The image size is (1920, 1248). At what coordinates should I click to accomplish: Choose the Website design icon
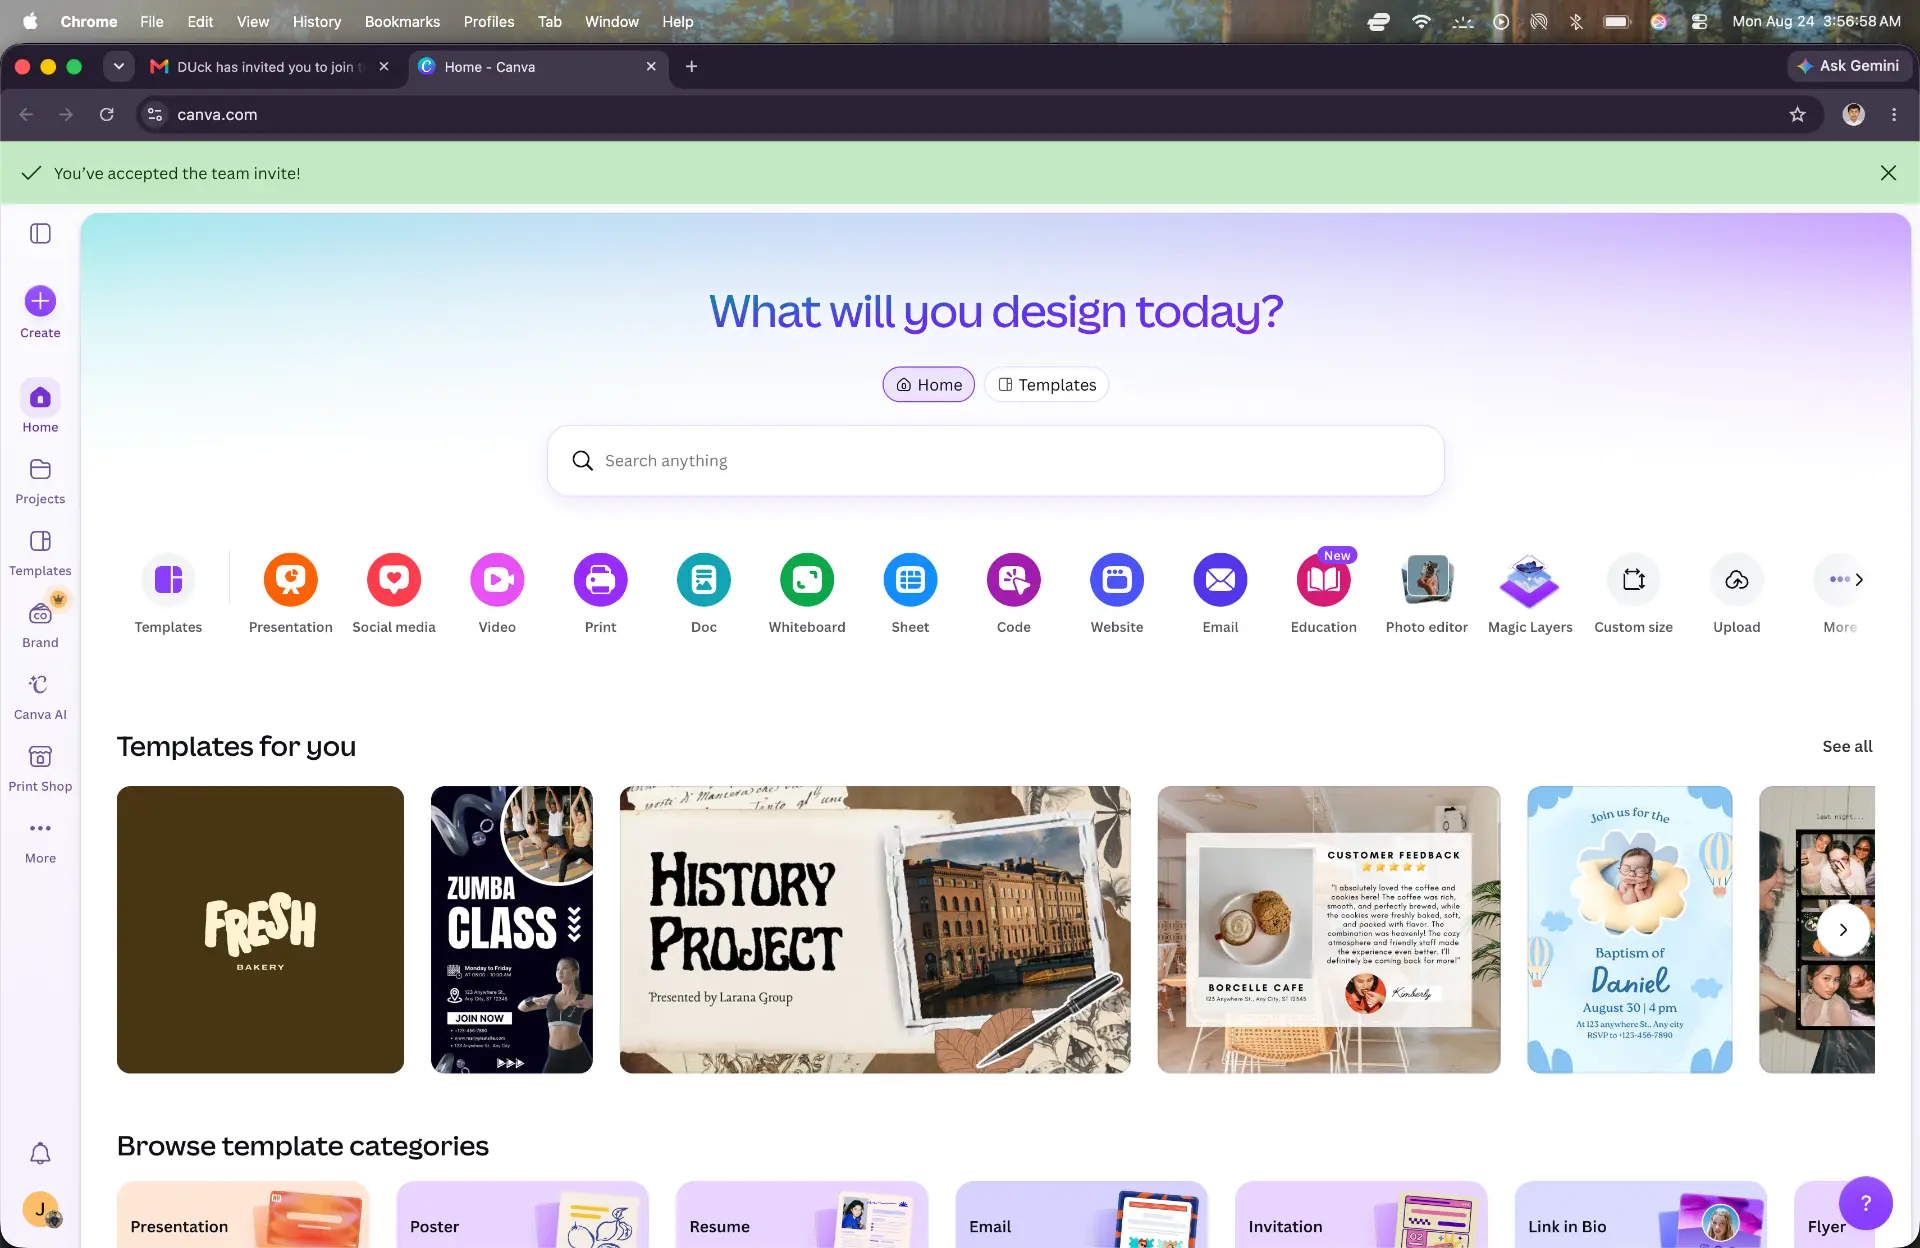tap(1117, 579)
